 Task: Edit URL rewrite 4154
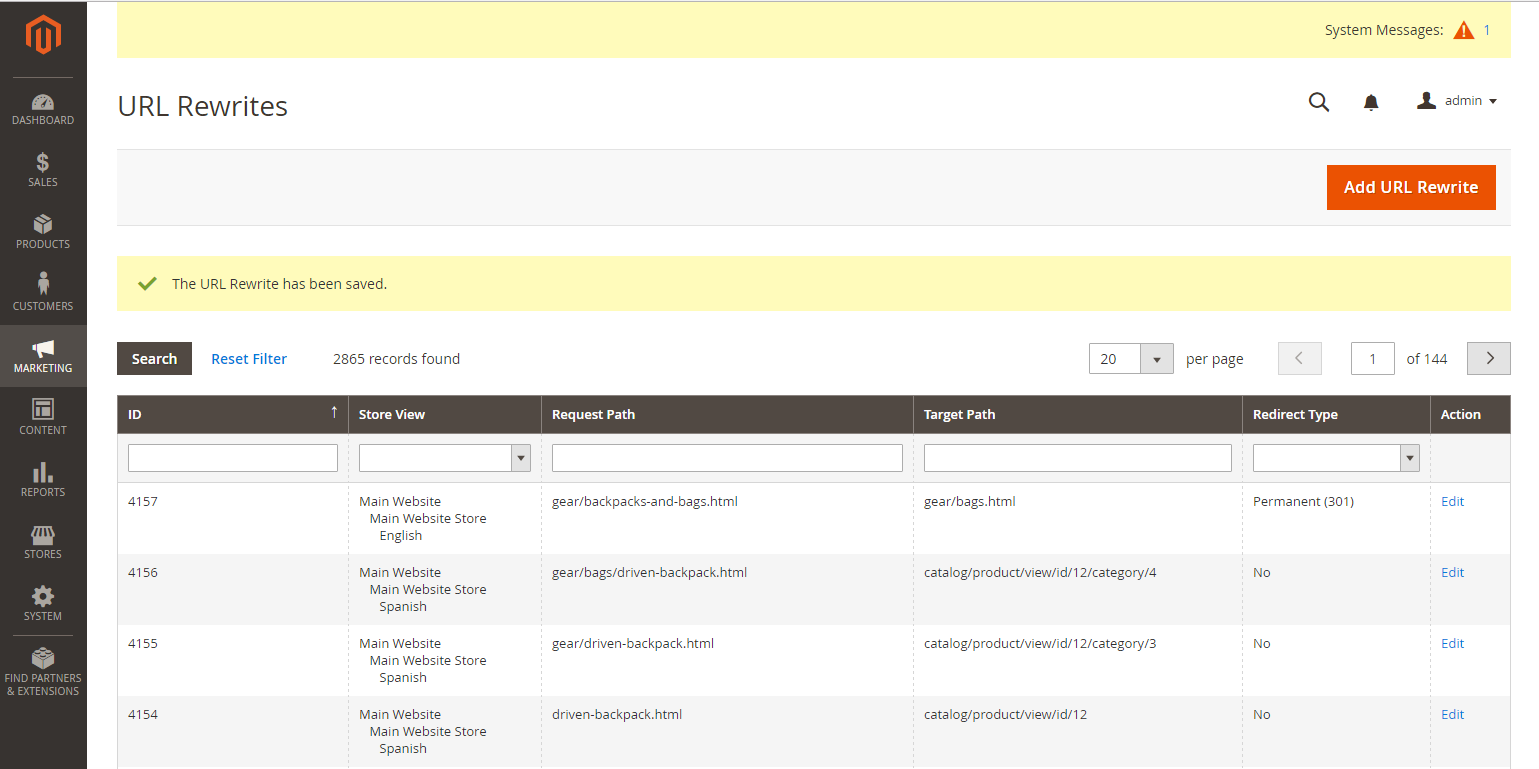tap(1452, 714)
